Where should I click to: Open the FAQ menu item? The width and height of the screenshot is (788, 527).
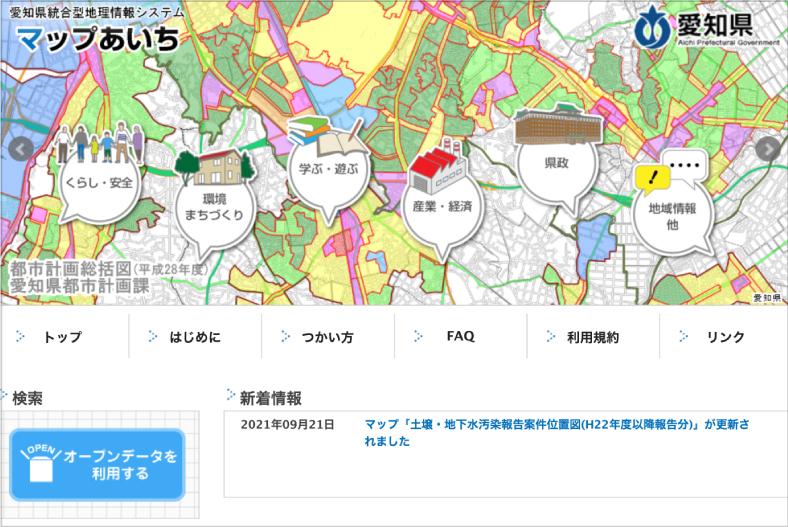tap(460, 336)
